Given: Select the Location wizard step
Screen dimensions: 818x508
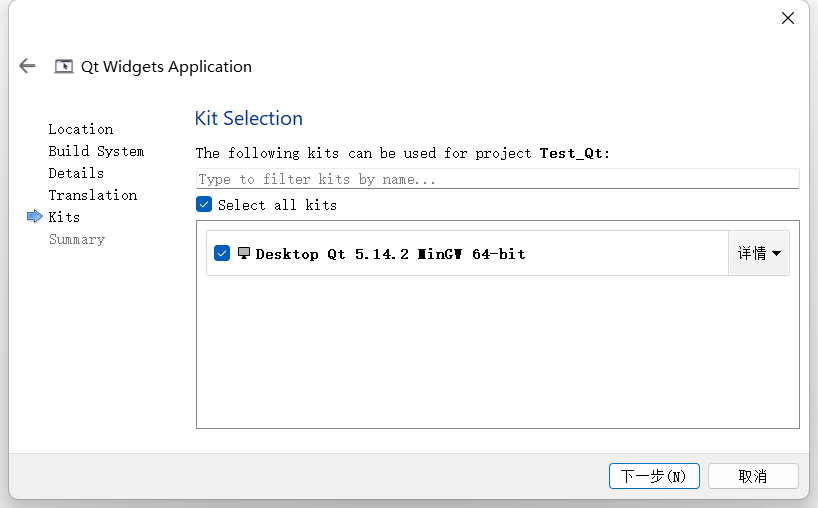Looking at the screenshot, I should [x=81, y=129].
